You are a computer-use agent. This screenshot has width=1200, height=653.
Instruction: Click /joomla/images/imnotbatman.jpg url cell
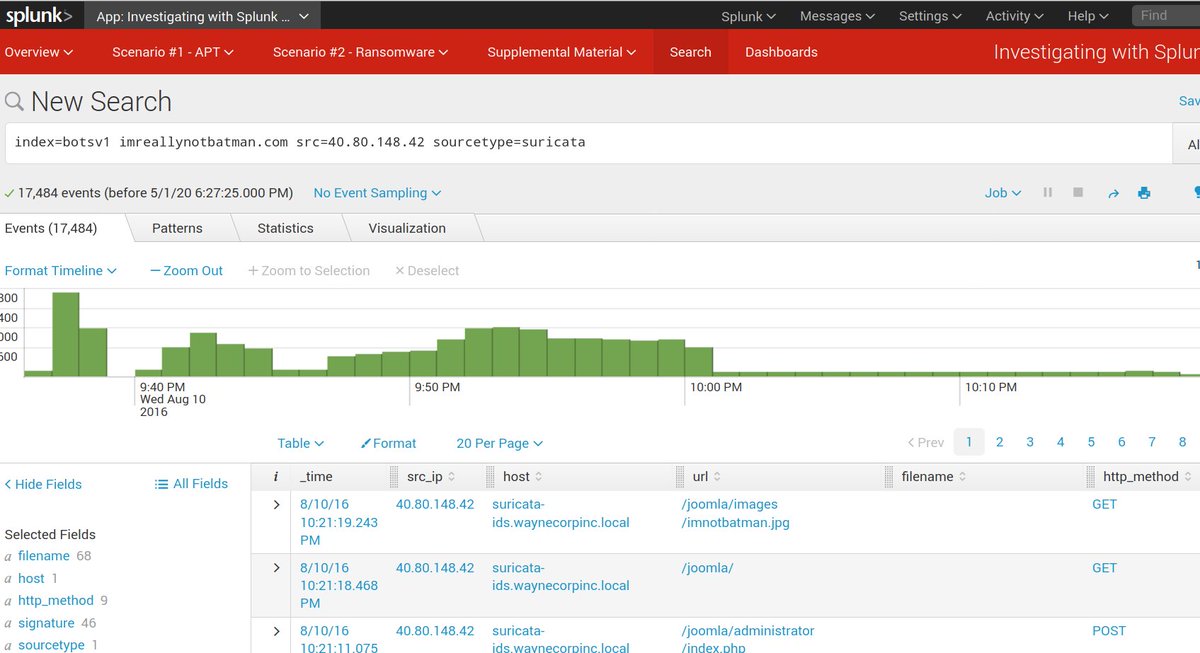click(x=735, y=513)
